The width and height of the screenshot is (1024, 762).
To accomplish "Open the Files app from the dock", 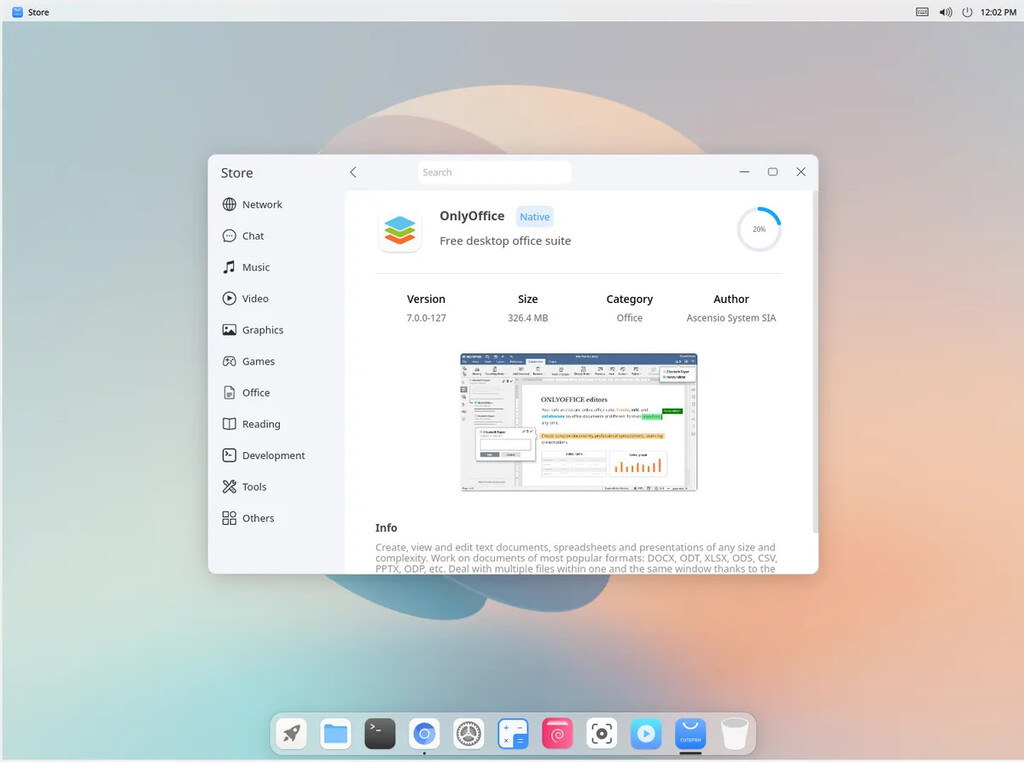I will (x=335, y=733).
